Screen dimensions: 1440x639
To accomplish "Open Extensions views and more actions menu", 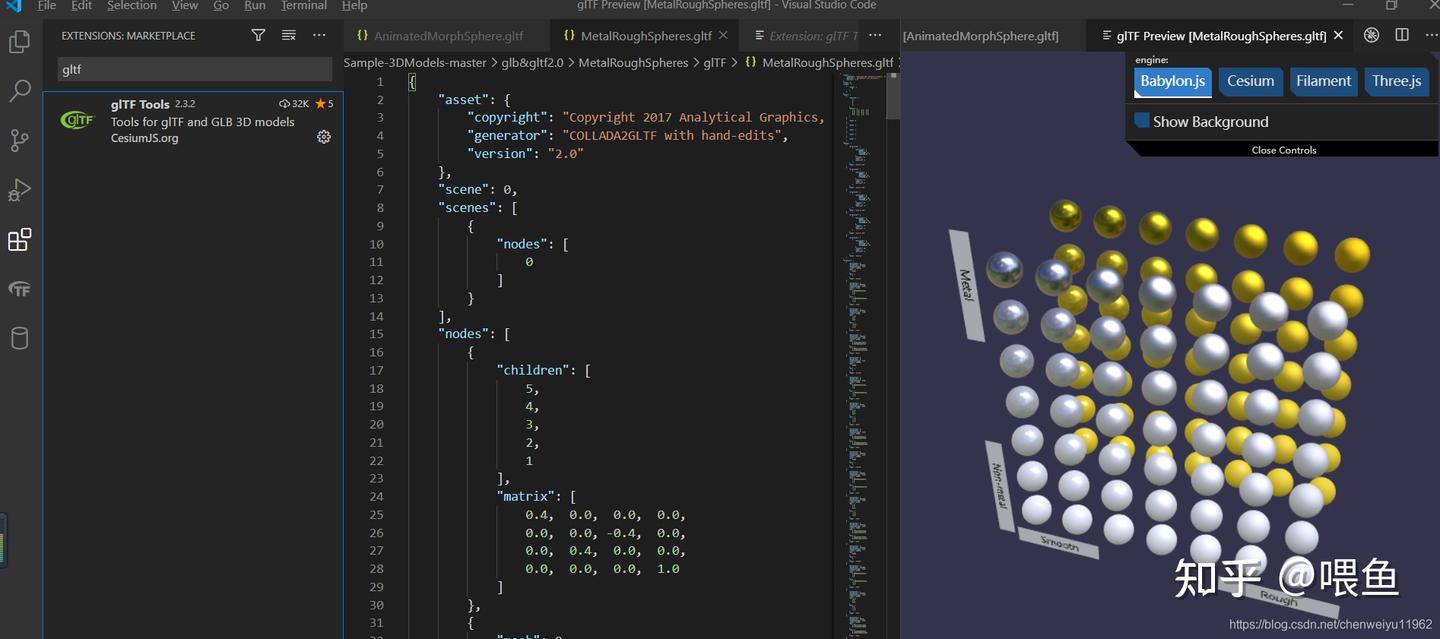I will pos(319,35).
